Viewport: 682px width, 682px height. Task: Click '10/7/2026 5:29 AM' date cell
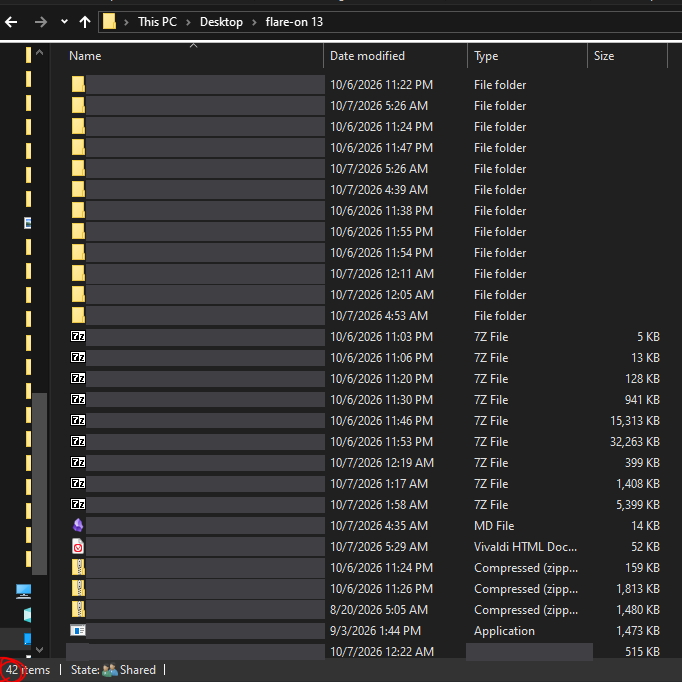coord(378,547)
